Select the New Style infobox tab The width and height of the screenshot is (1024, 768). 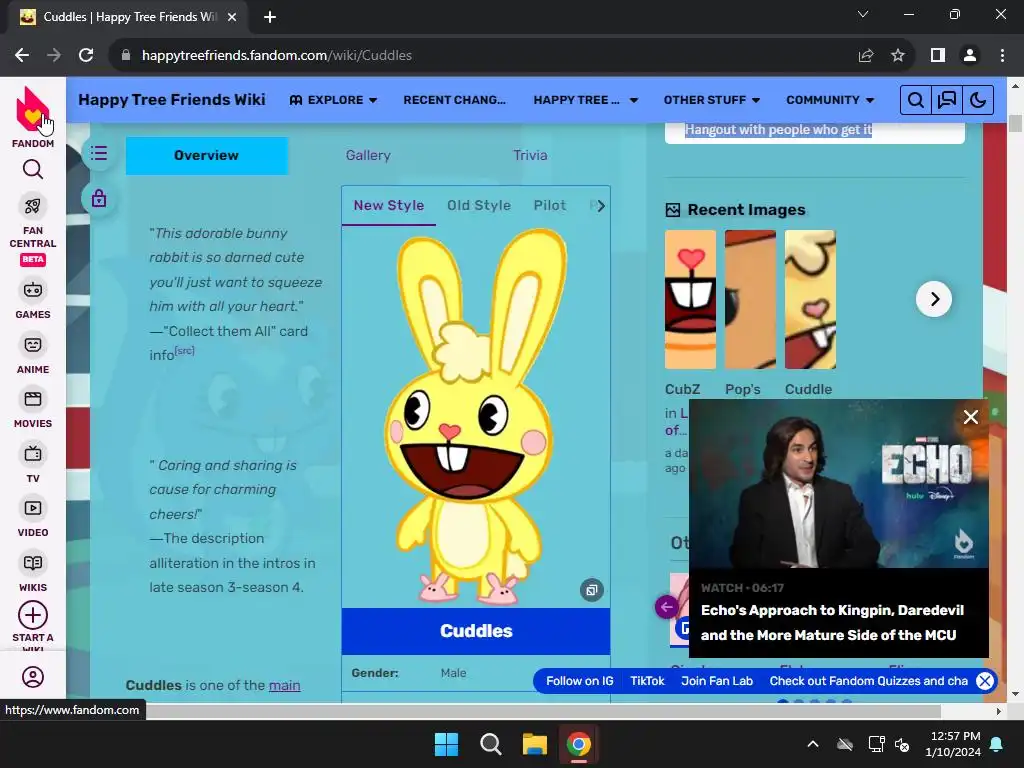[389, 206]
